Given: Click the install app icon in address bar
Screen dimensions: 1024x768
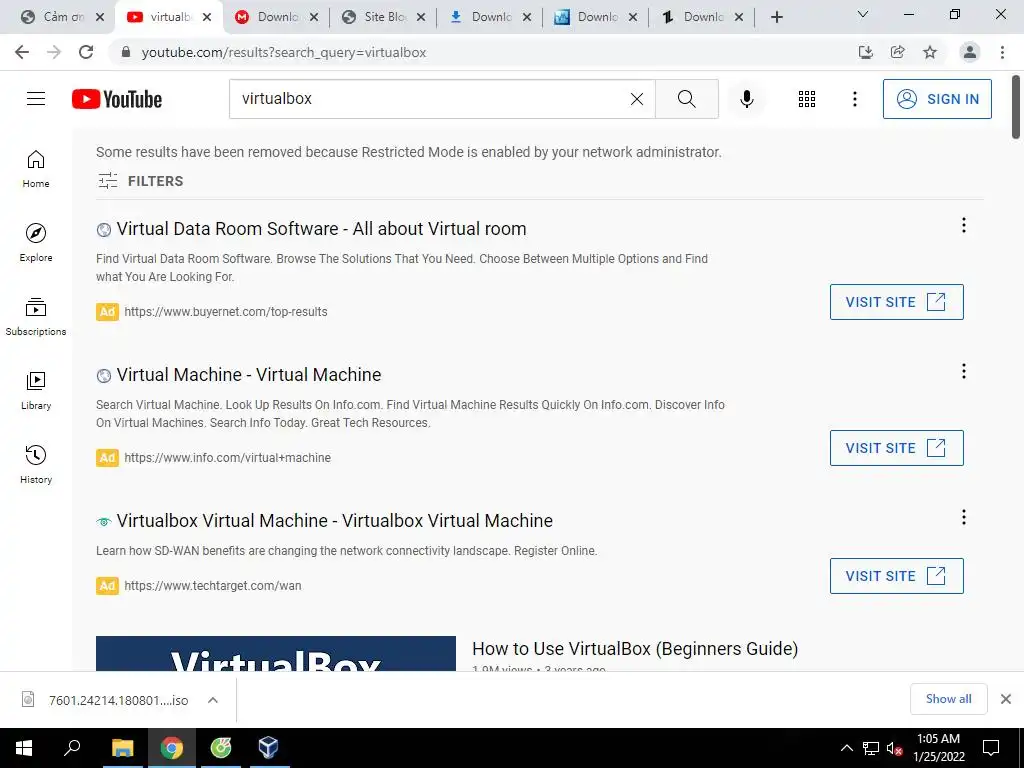Looking at the screenshot, I should (x=866, y=52).
